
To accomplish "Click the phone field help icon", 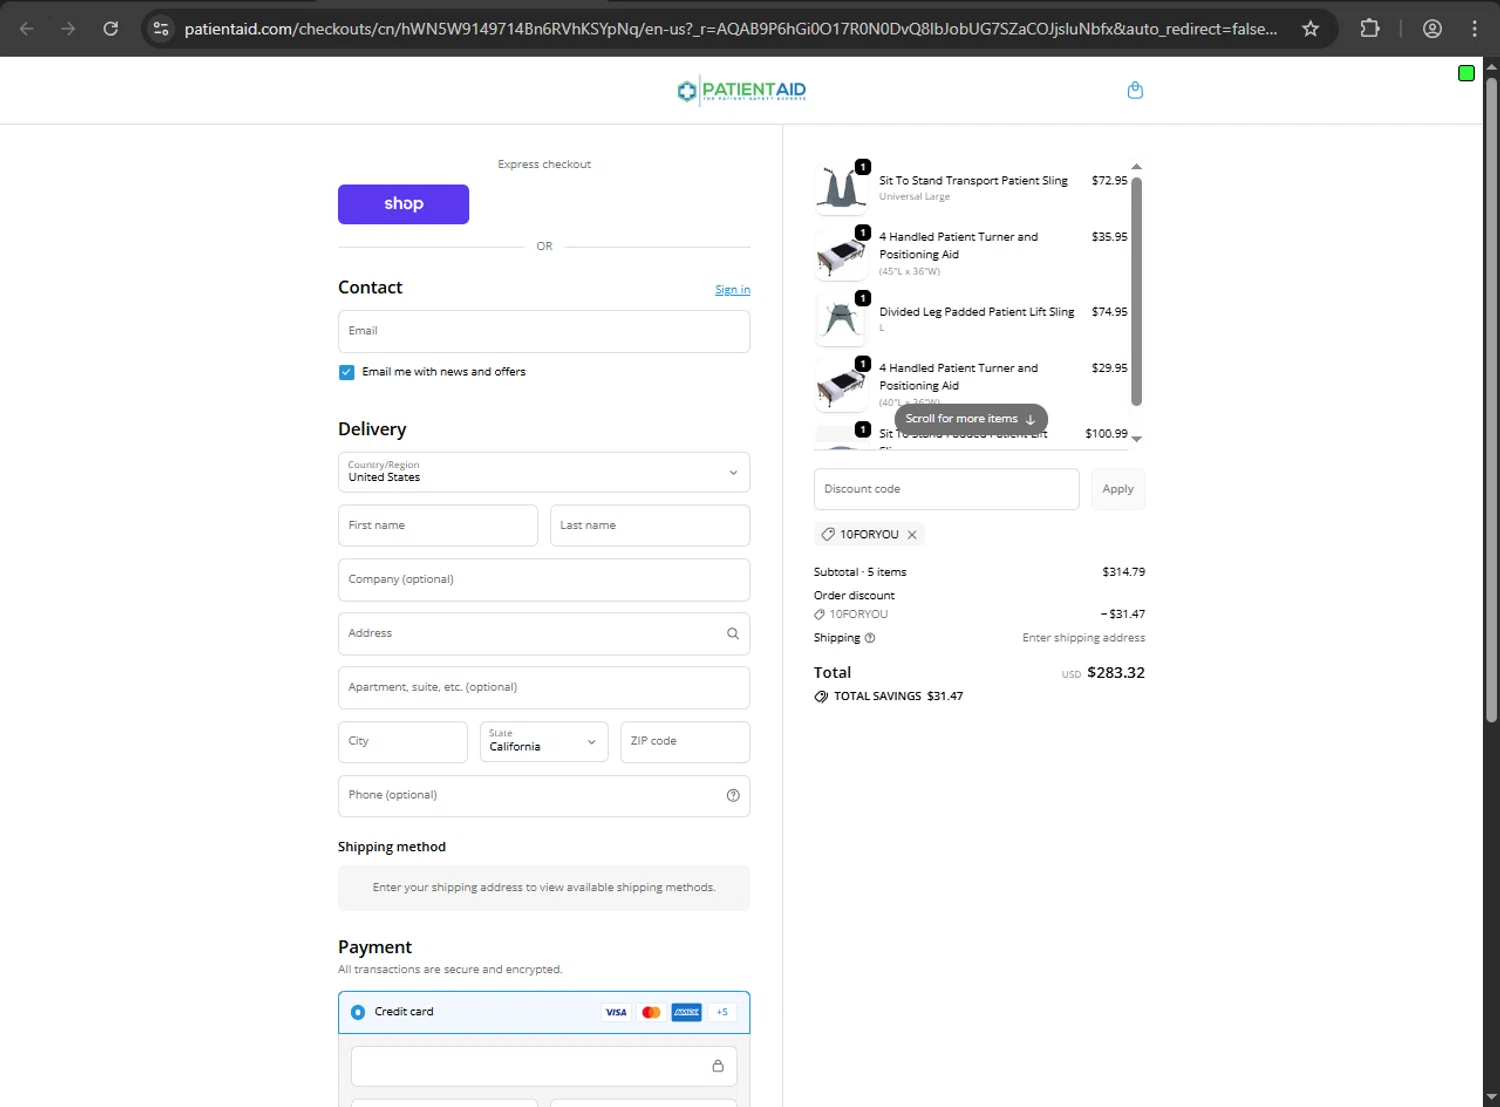I will (x=733, y=795).
